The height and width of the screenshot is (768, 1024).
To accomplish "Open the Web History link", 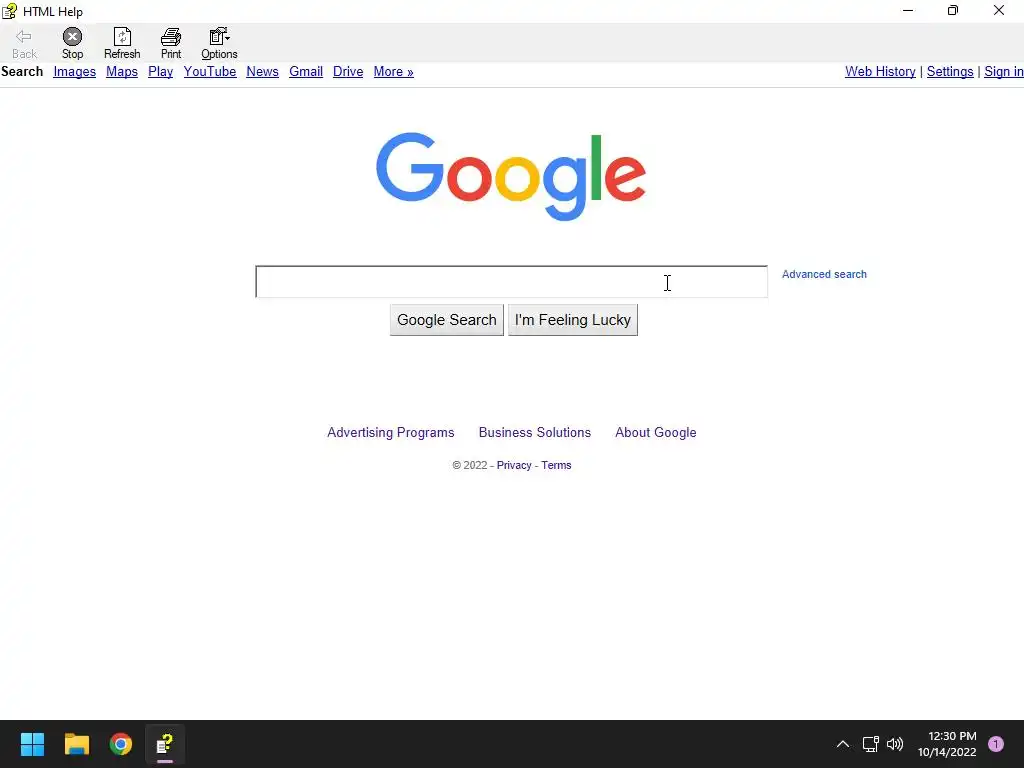I will [x=880, y=72].
